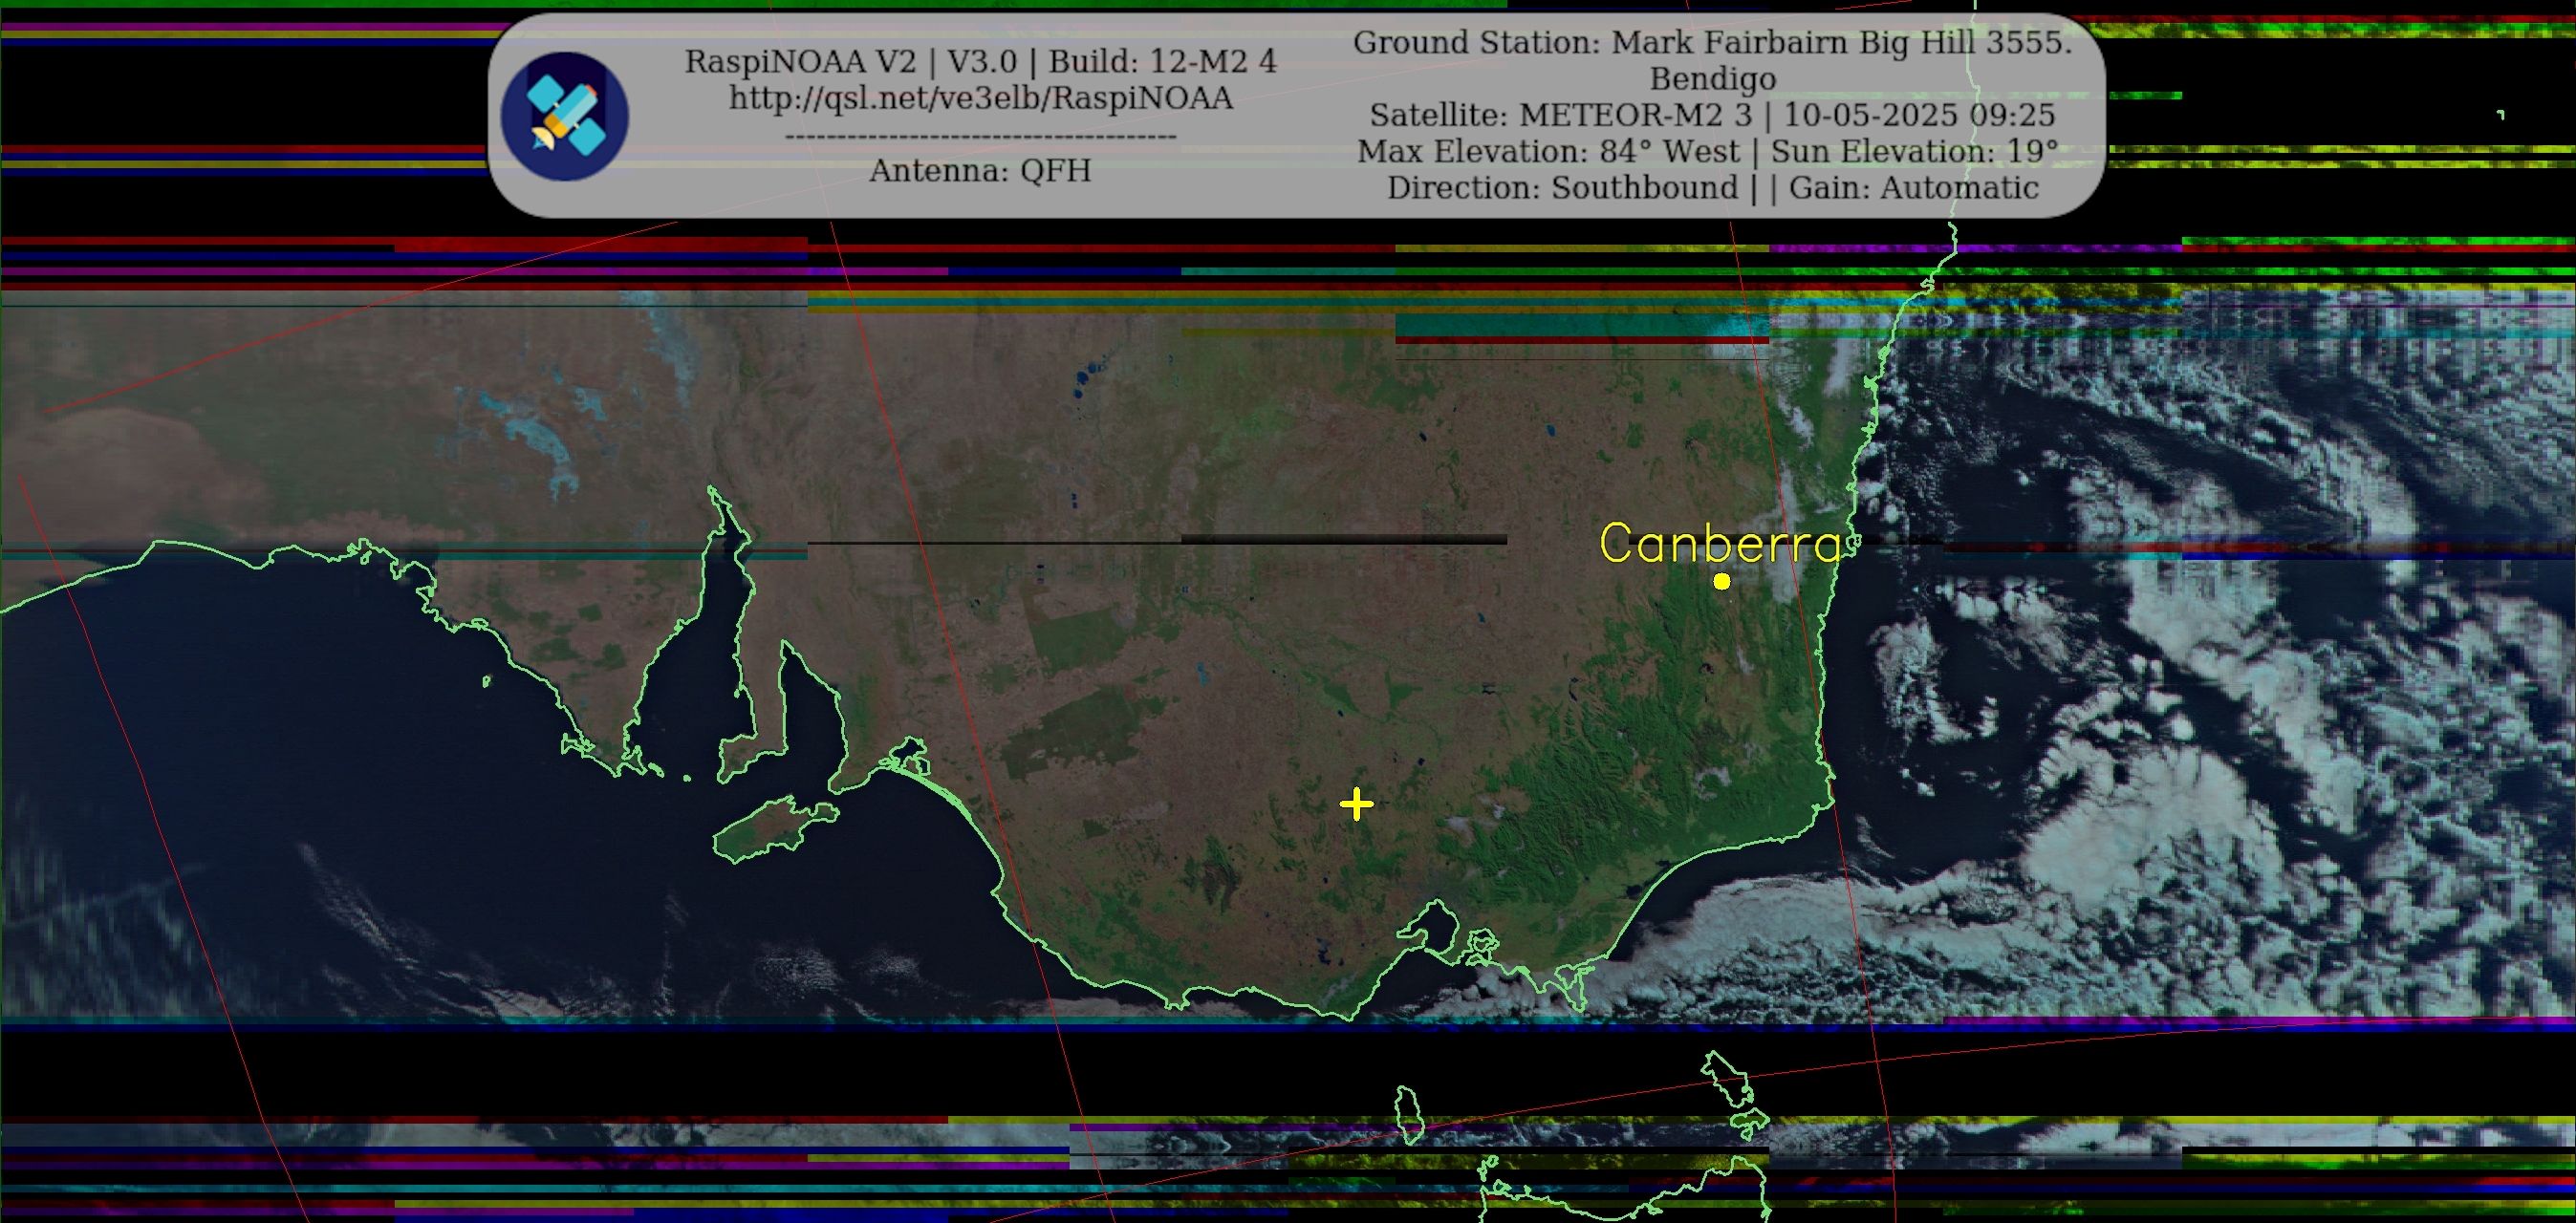This screenshot has height=1223, width=2576.
Task: Click the yellow Canberra city dot
Action: pos(1721,581)
